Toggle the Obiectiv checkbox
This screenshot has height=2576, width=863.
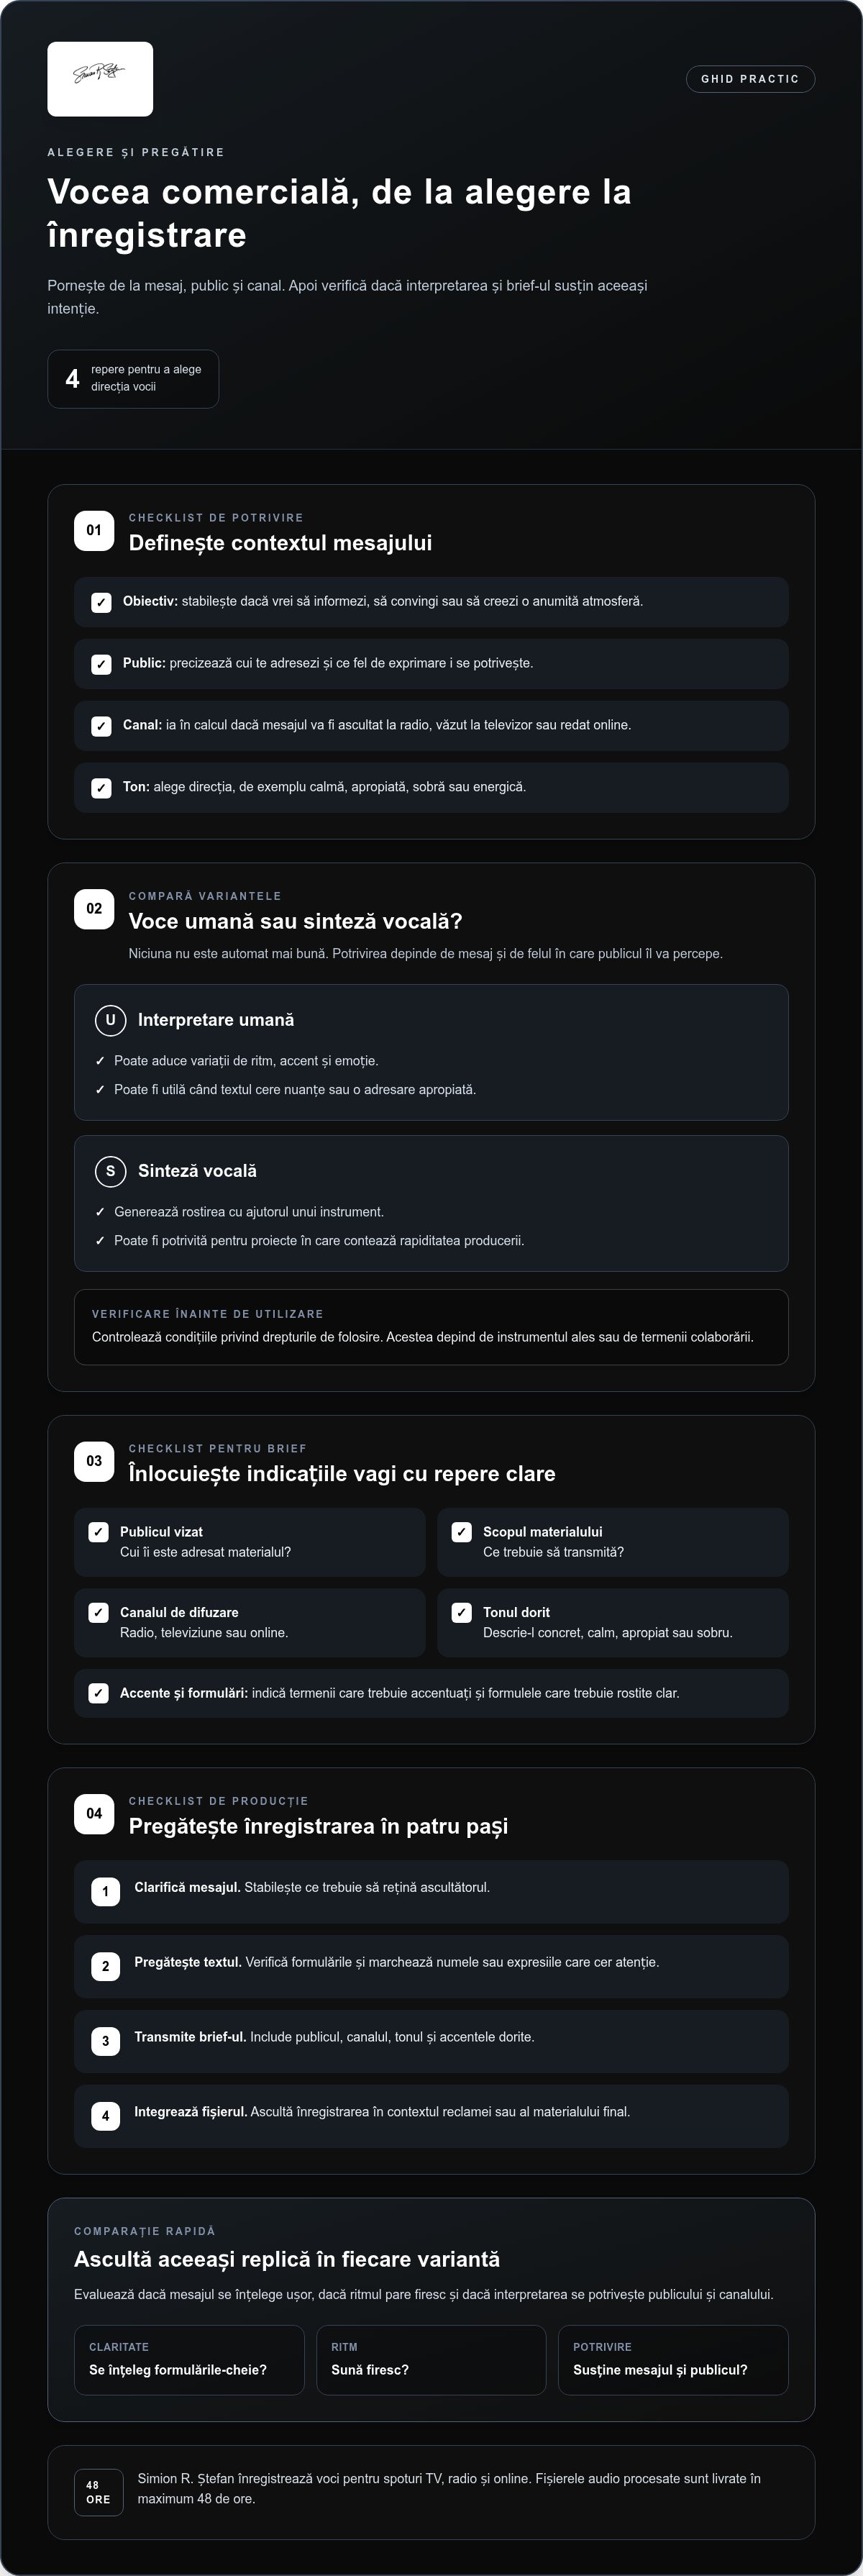(x=101, y=602)
